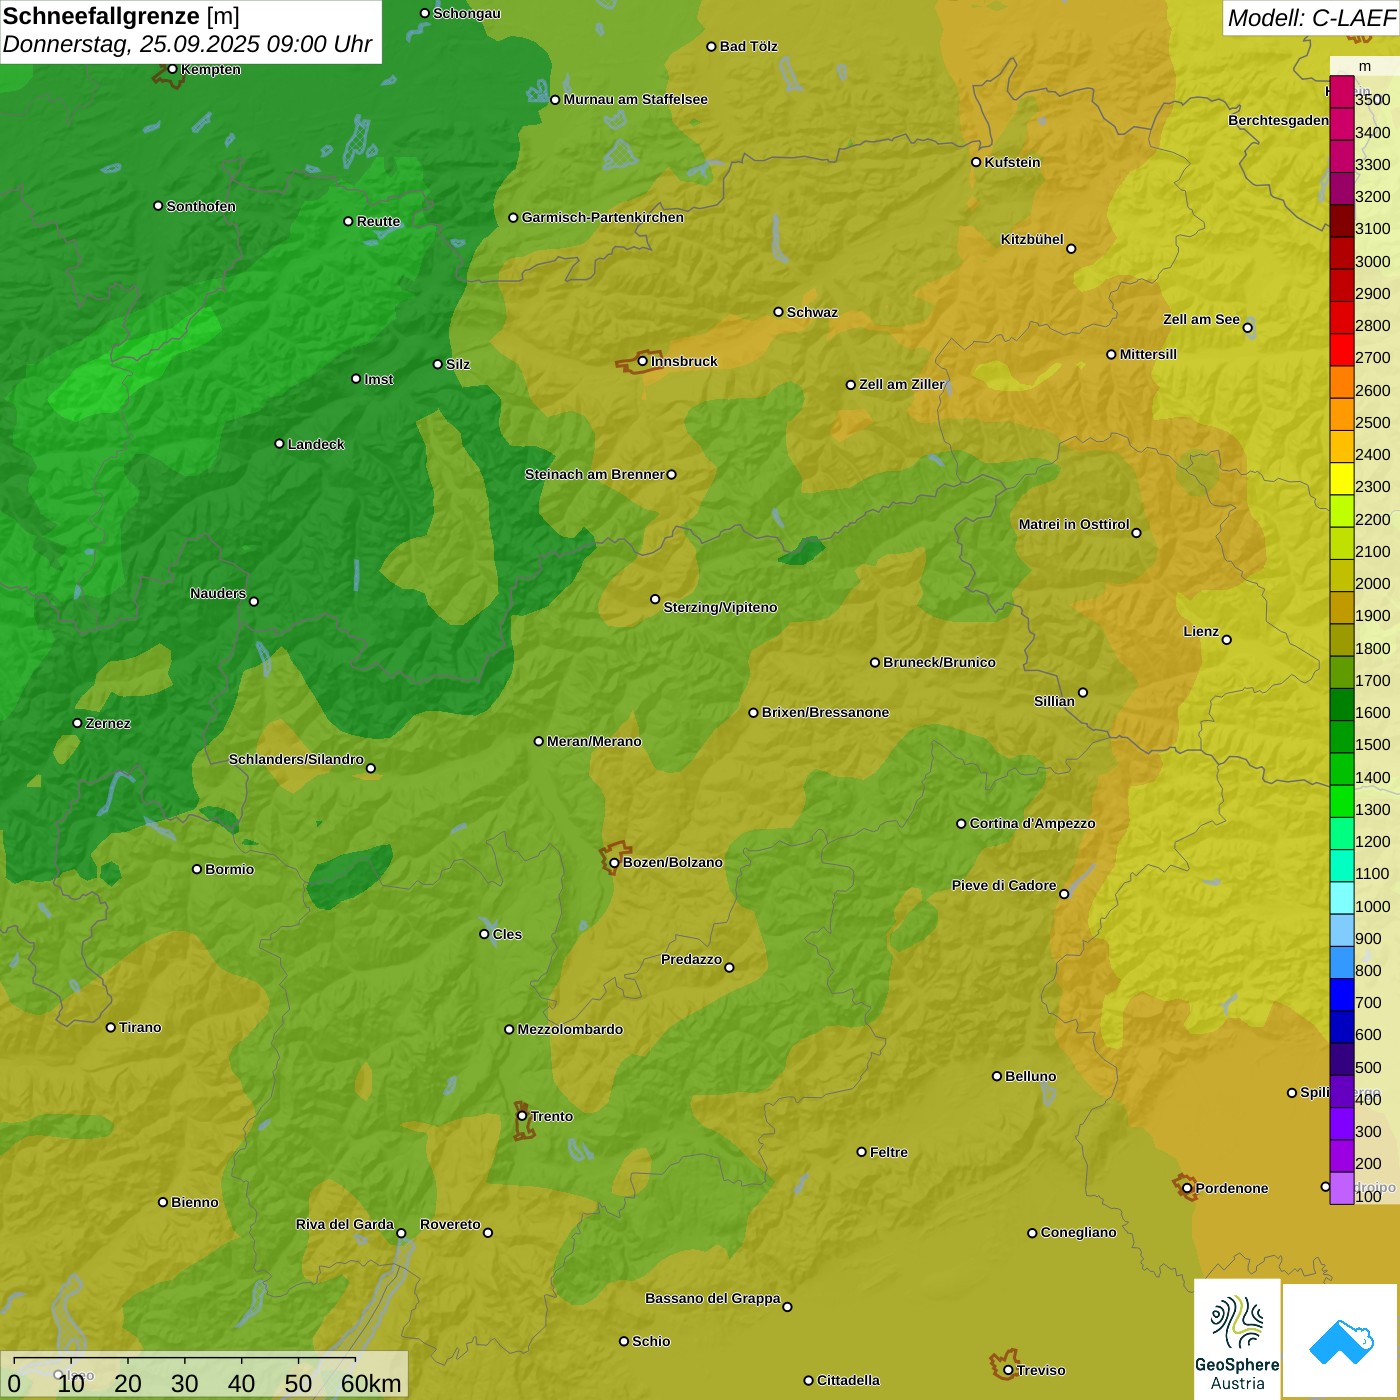
Task: Click the Landeck map marker
Action: 279,443
